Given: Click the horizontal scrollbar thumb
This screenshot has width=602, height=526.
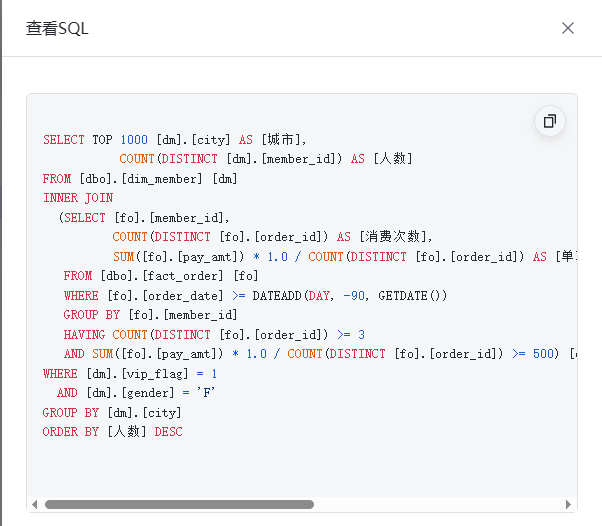Looking at the screenshot, I should coord(180,505).
